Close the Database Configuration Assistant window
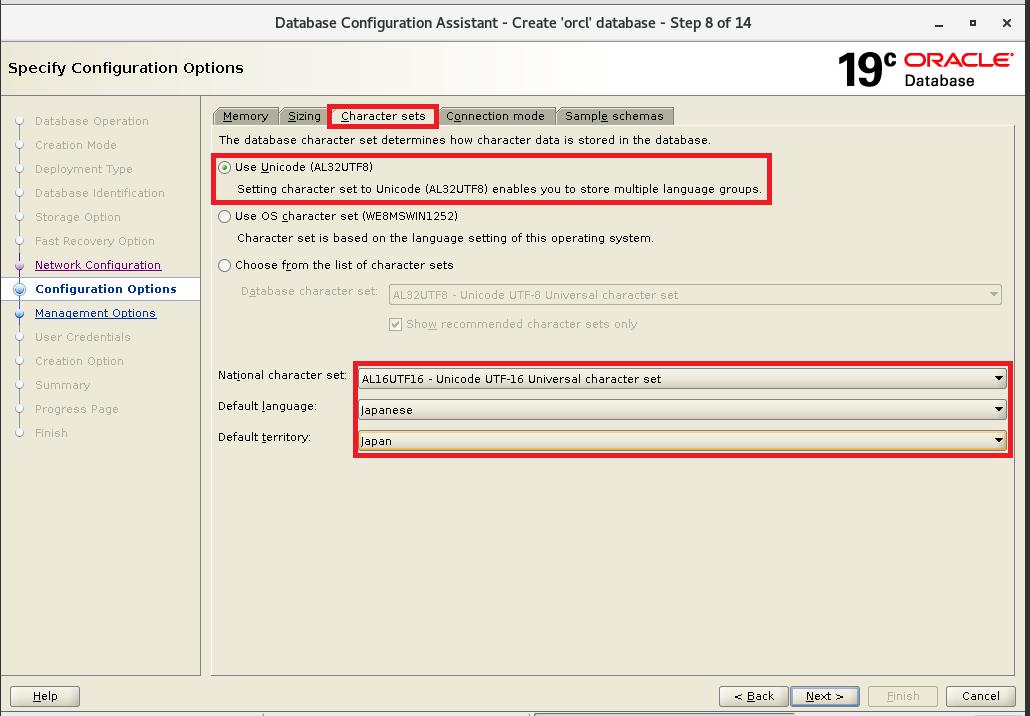This screenshot has height=716, width=1030. pos(1006,23)
